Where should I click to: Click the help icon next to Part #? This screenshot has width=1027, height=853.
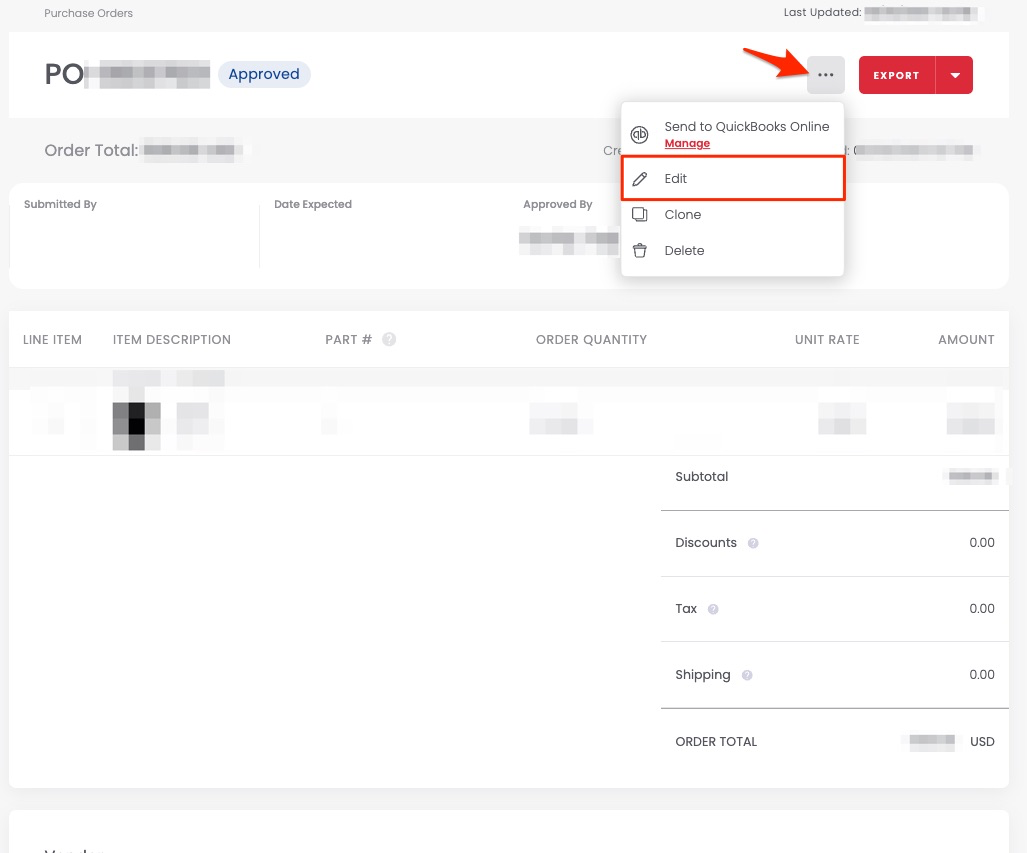pos(389,340)
